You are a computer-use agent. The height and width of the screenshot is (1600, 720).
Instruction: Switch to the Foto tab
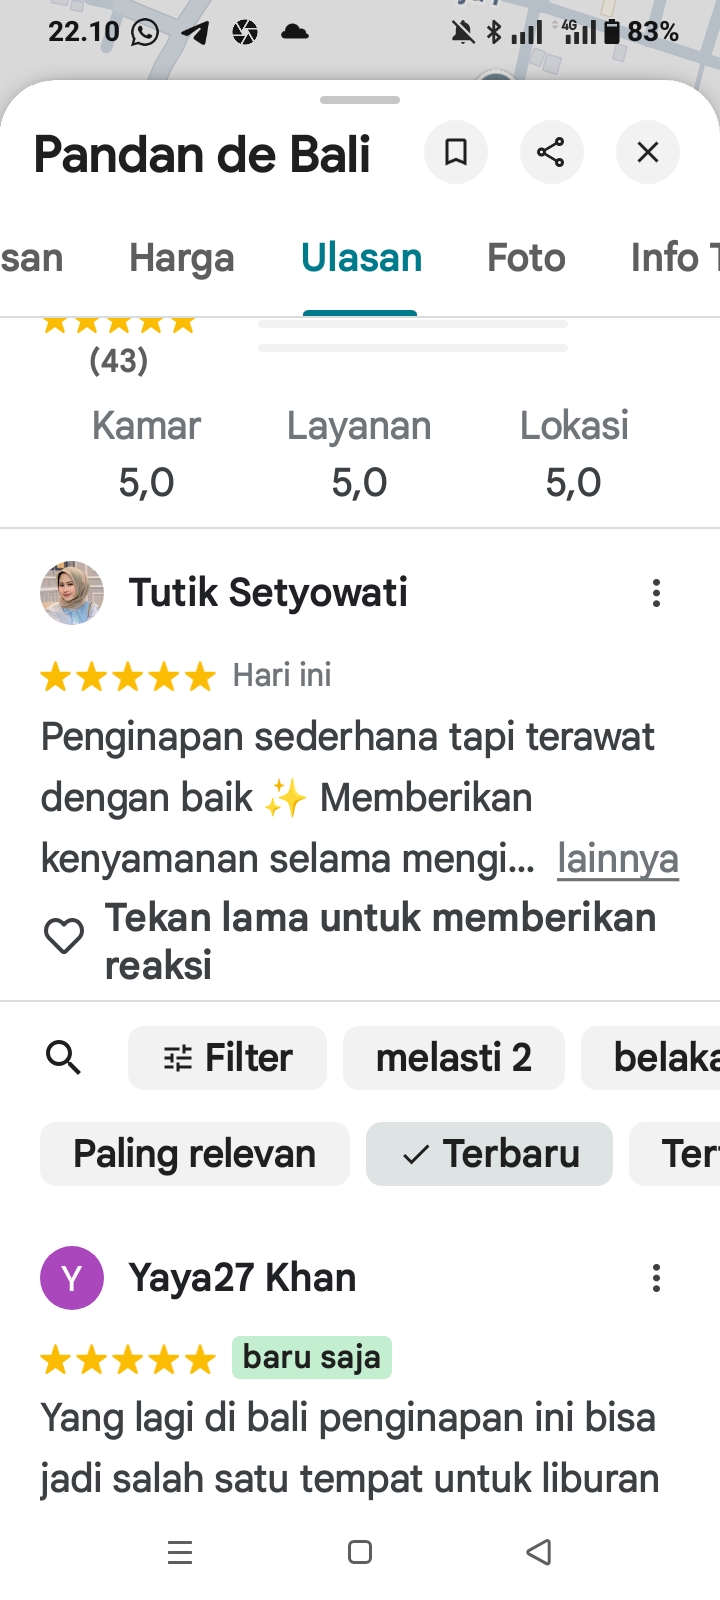526,258
